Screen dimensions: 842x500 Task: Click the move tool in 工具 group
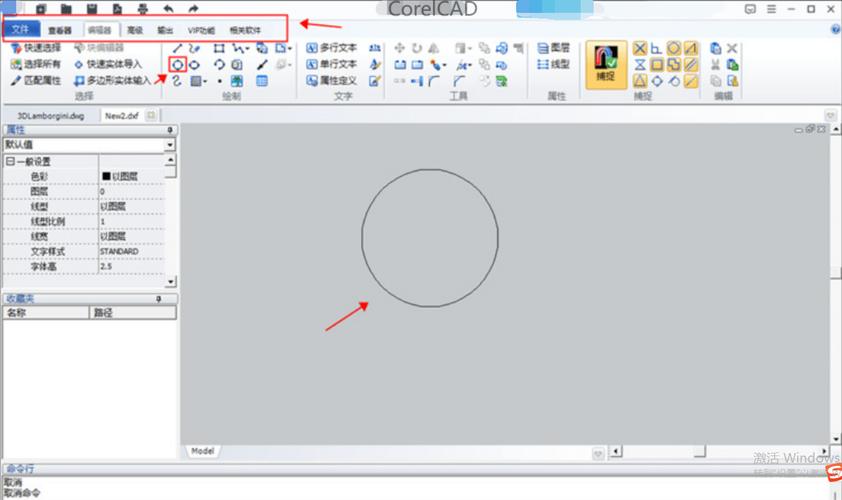400,48
